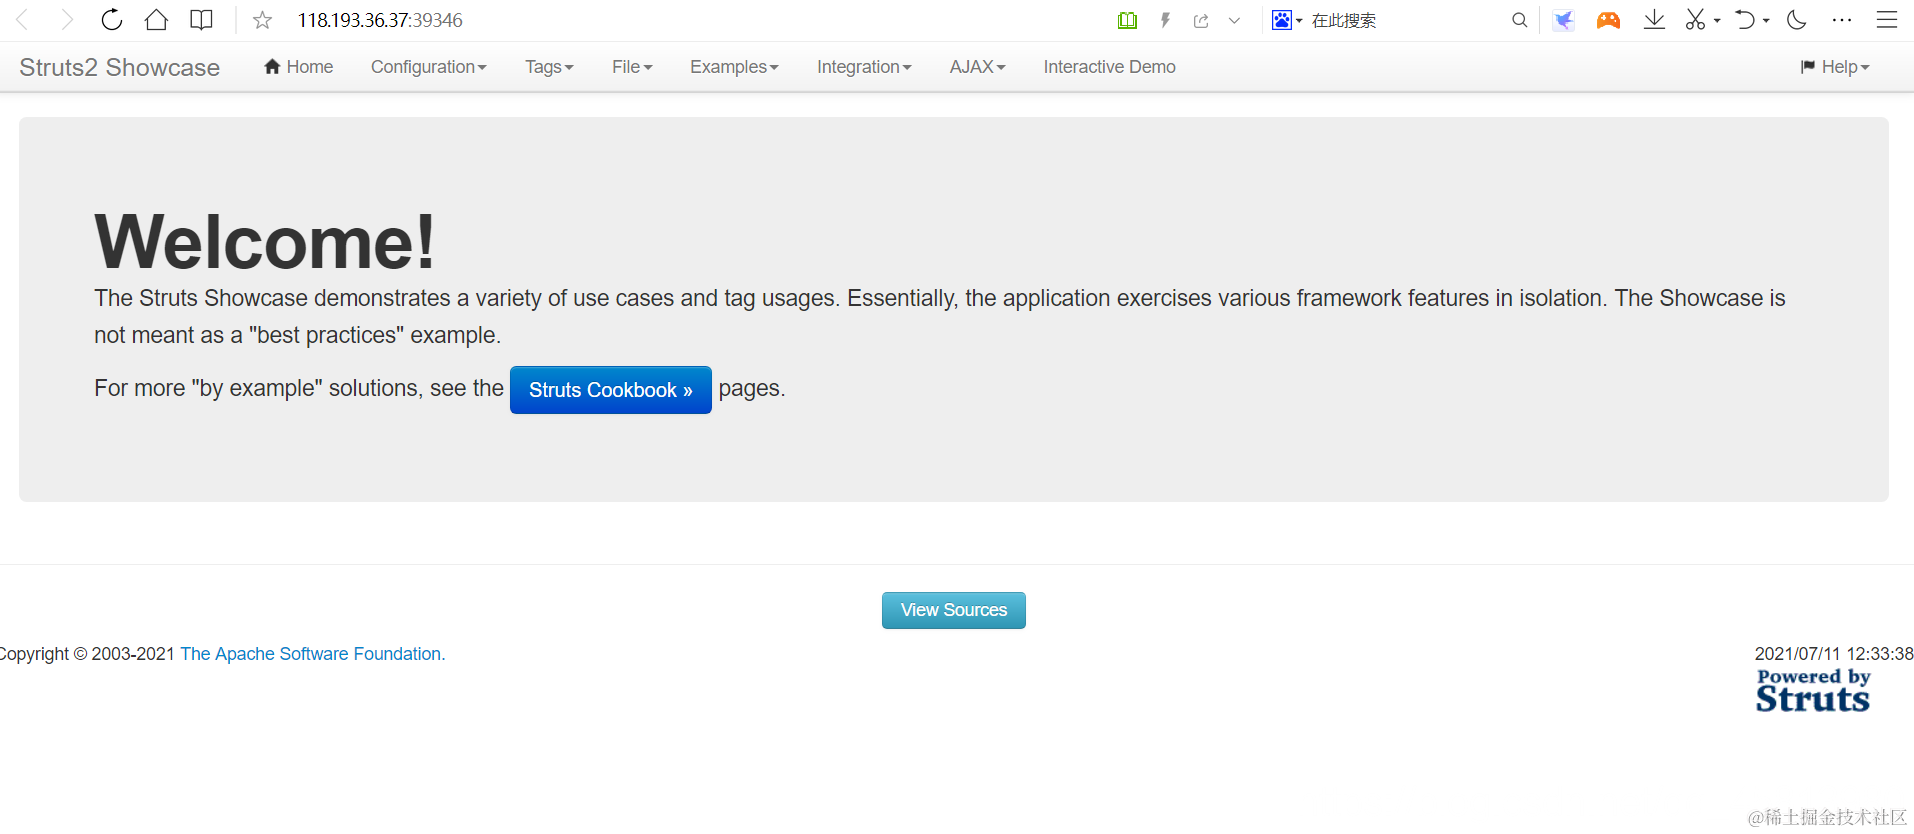
Task: Open the Examples dropdown menu
Action: point(734,67)
